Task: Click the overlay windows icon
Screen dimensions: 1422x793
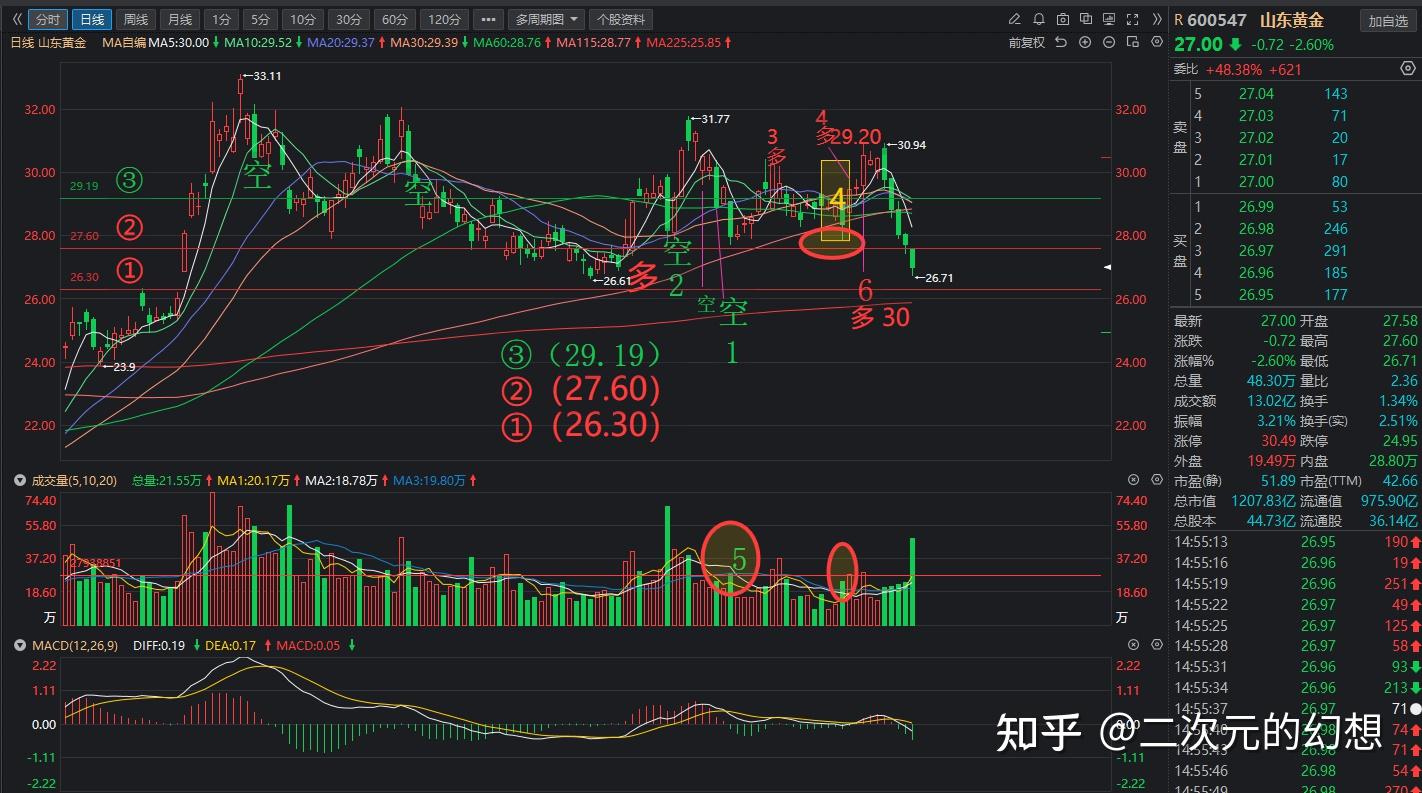Action: point(1086,19)
